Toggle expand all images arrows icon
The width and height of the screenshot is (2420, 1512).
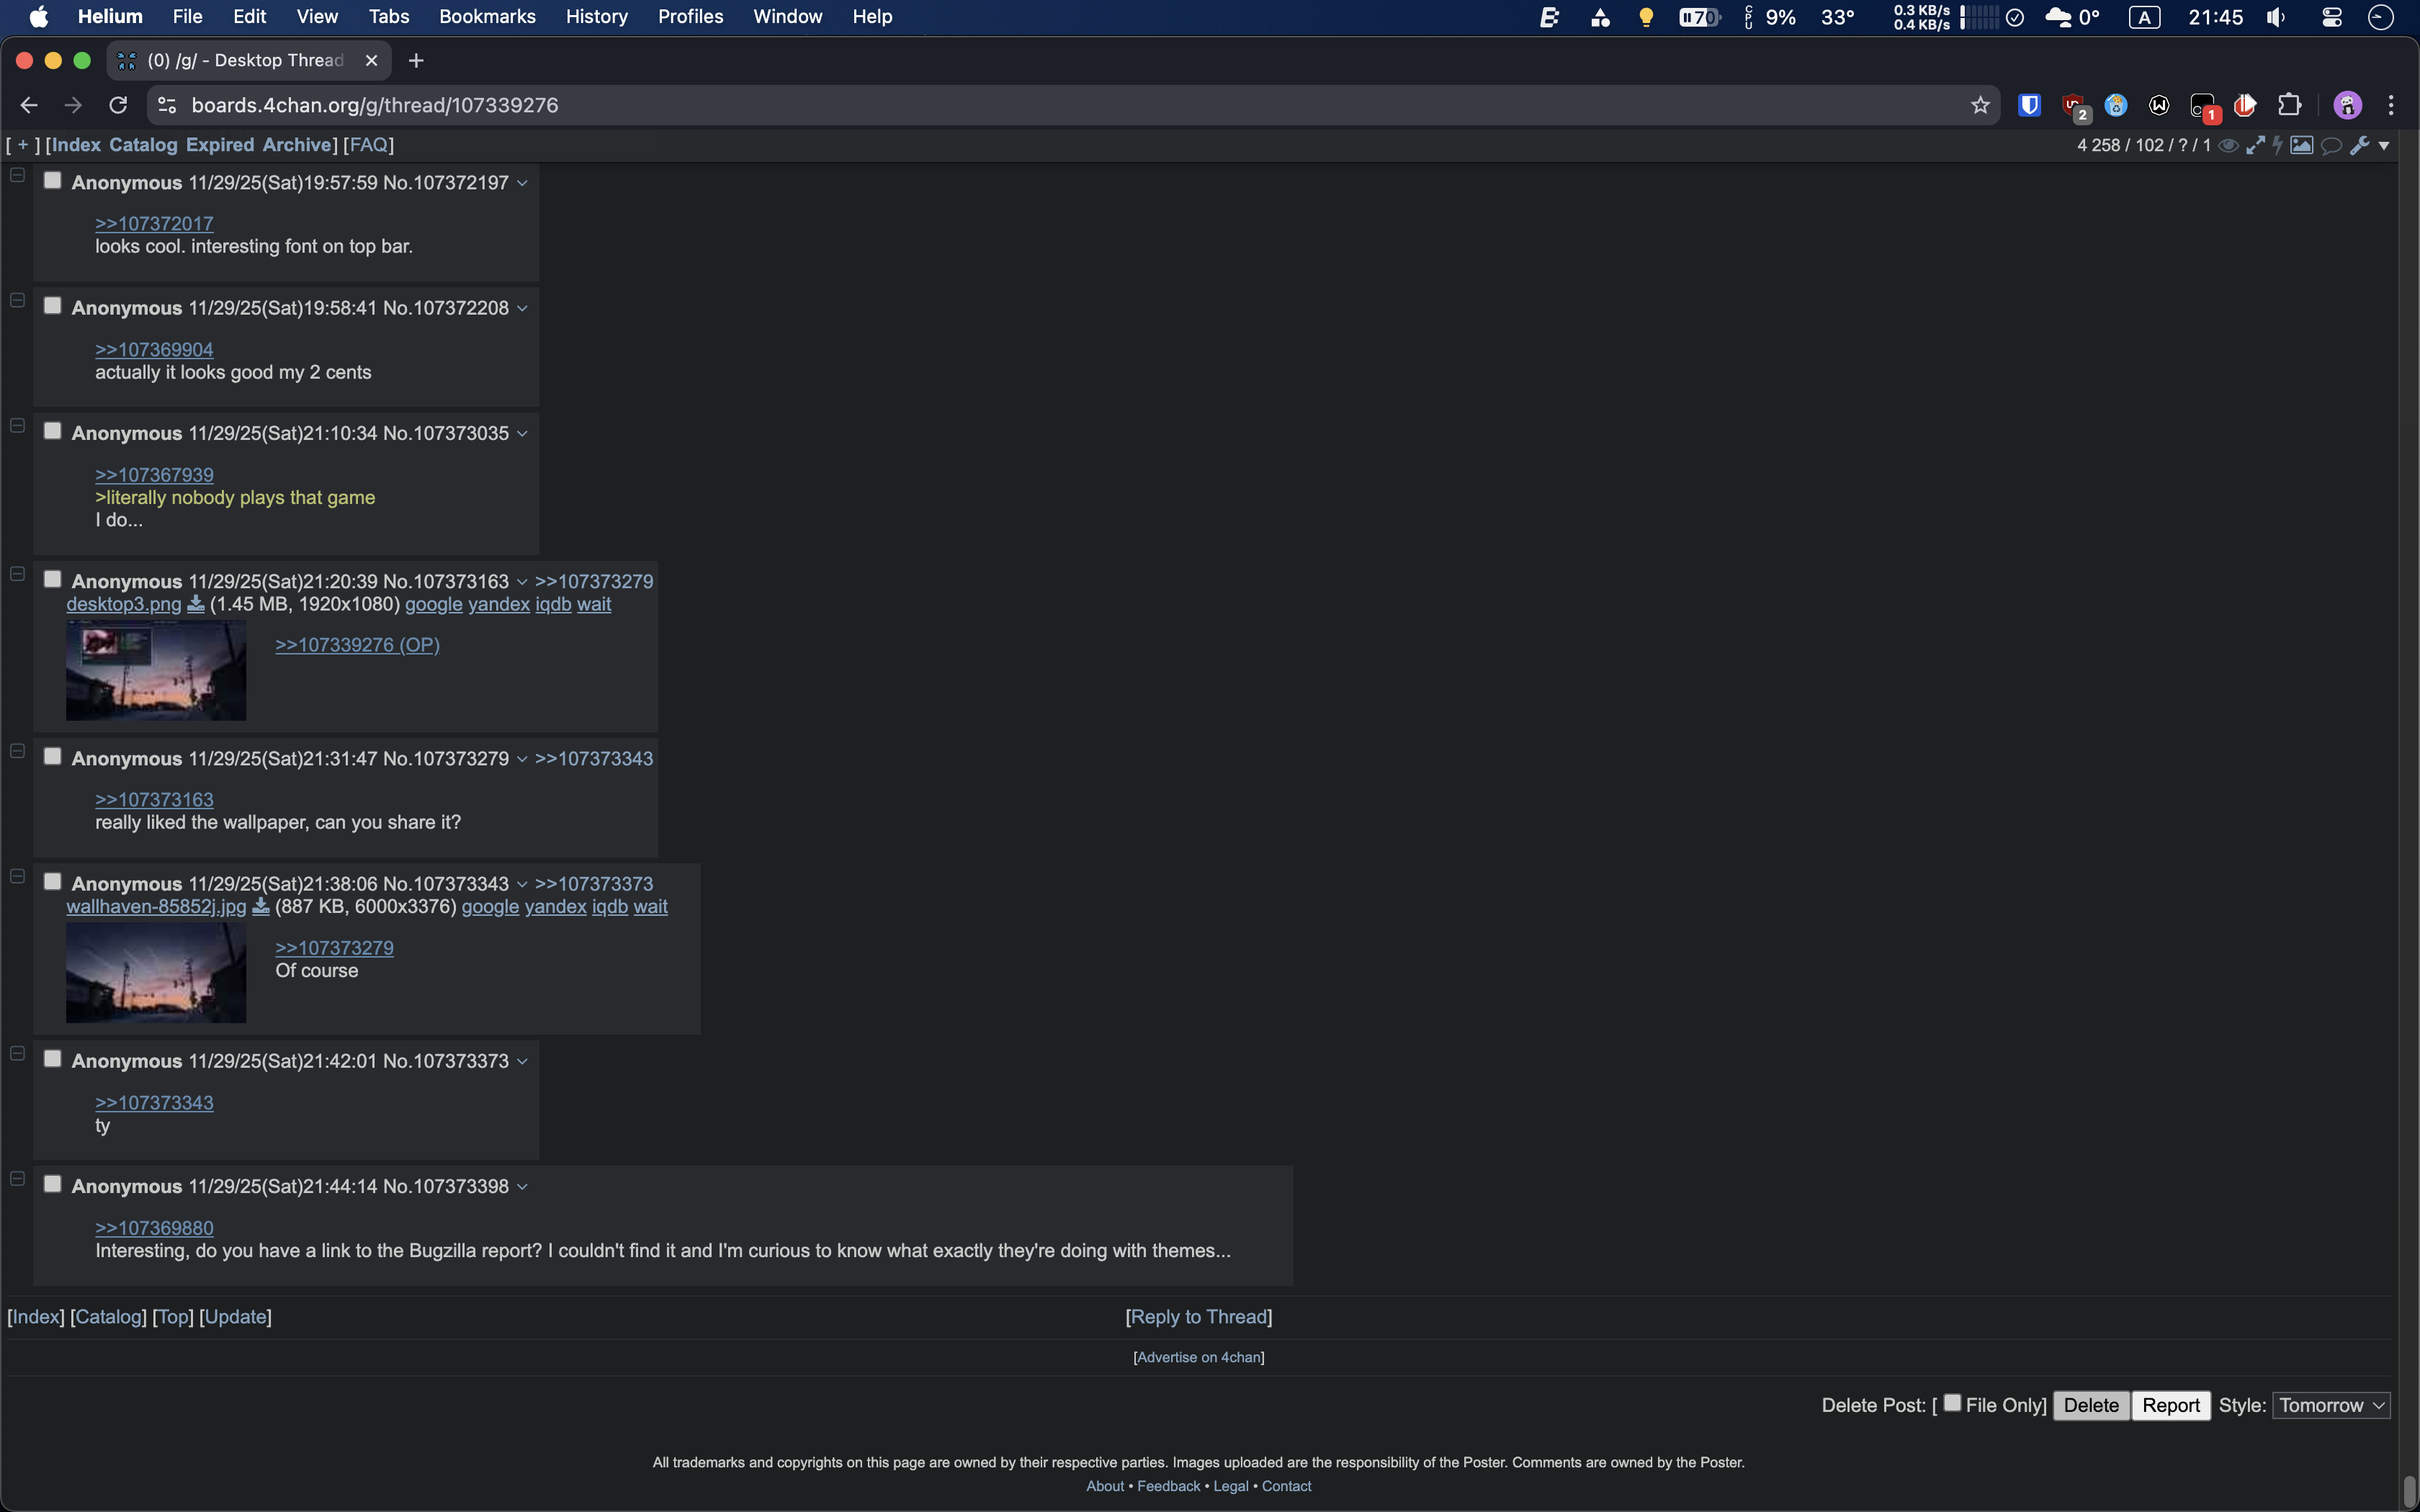[x=2255, y=145]
